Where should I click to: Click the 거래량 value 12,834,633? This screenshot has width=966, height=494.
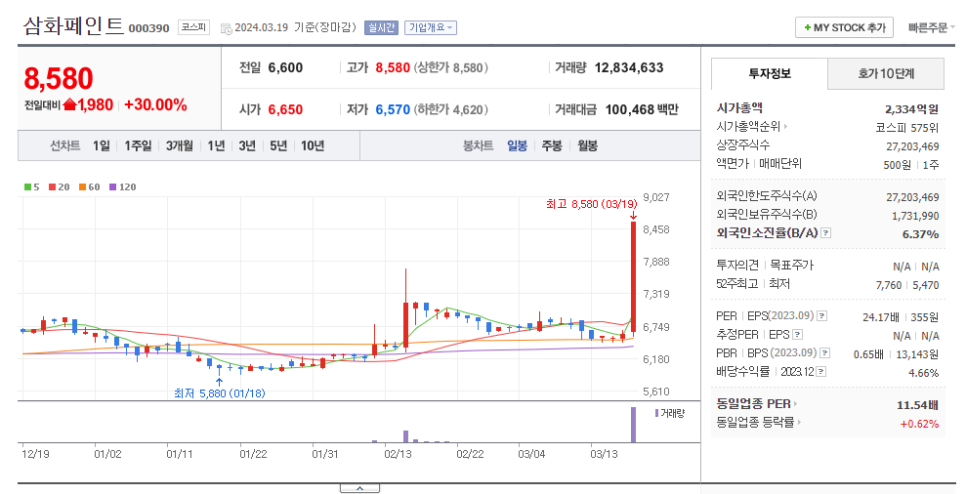coord(629,68)
